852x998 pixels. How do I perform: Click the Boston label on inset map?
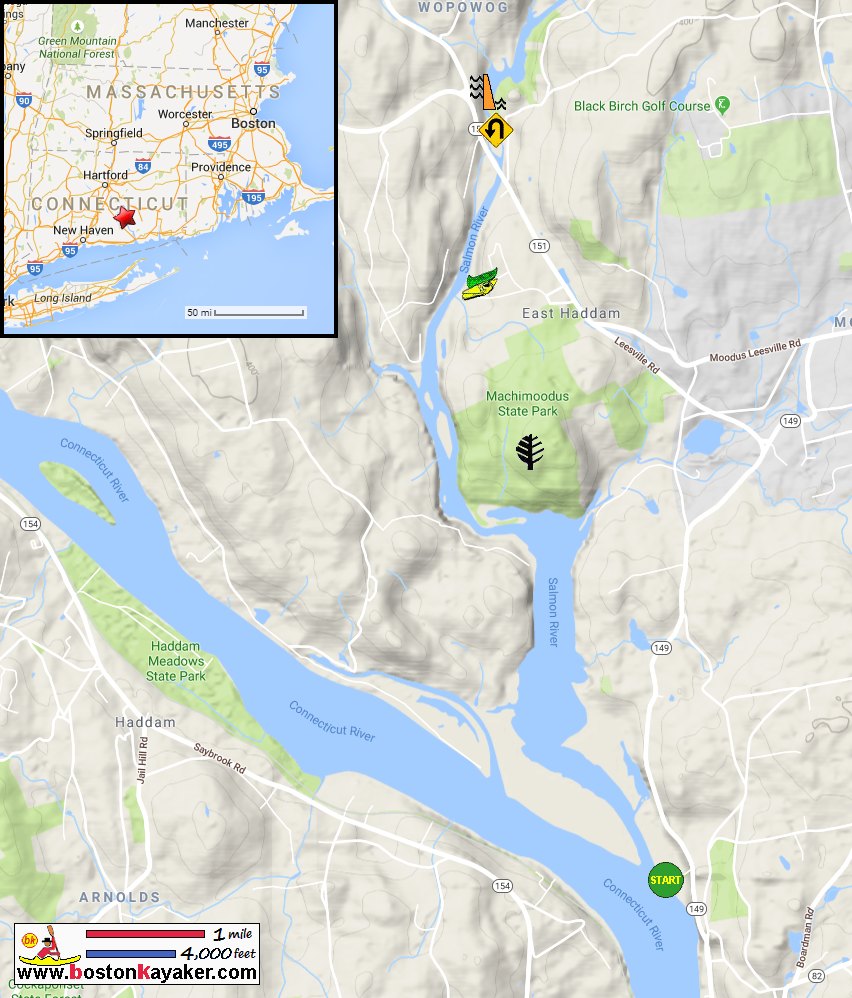[x=253, y=123]
